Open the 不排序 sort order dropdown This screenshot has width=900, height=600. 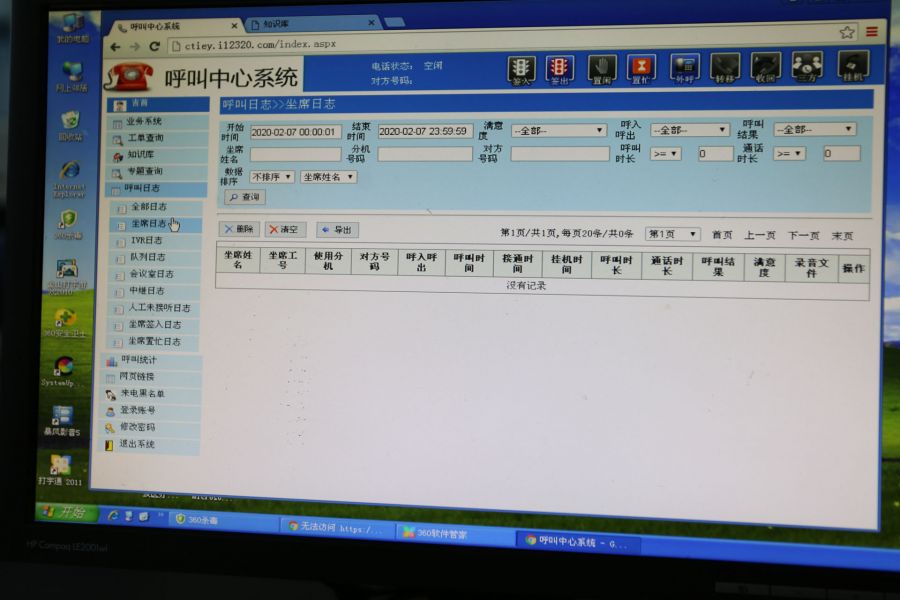tap(272, 177)
